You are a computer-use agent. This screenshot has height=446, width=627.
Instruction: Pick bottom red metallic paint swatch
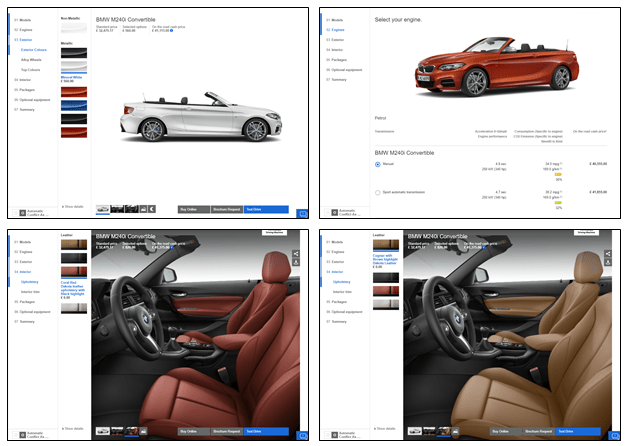(74, 132)
